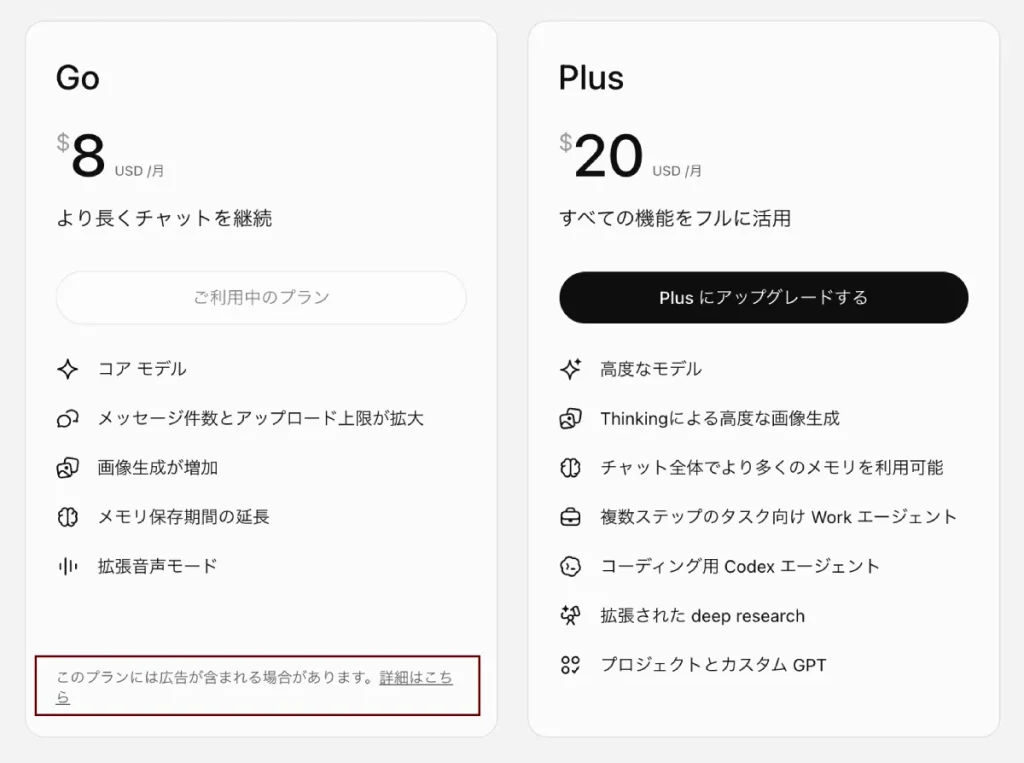Click the telescope icon for deep research
This screenshot has height=763, width=1024.
570,615
